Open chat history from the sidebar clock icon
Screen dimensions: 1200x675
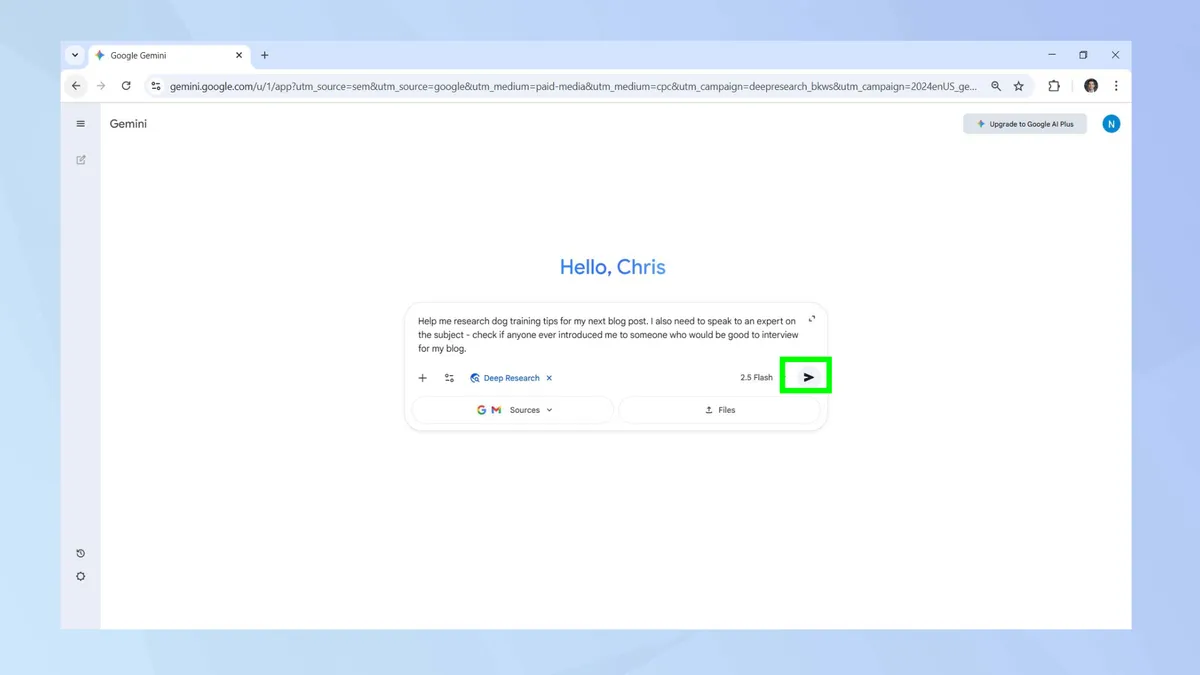81,552
